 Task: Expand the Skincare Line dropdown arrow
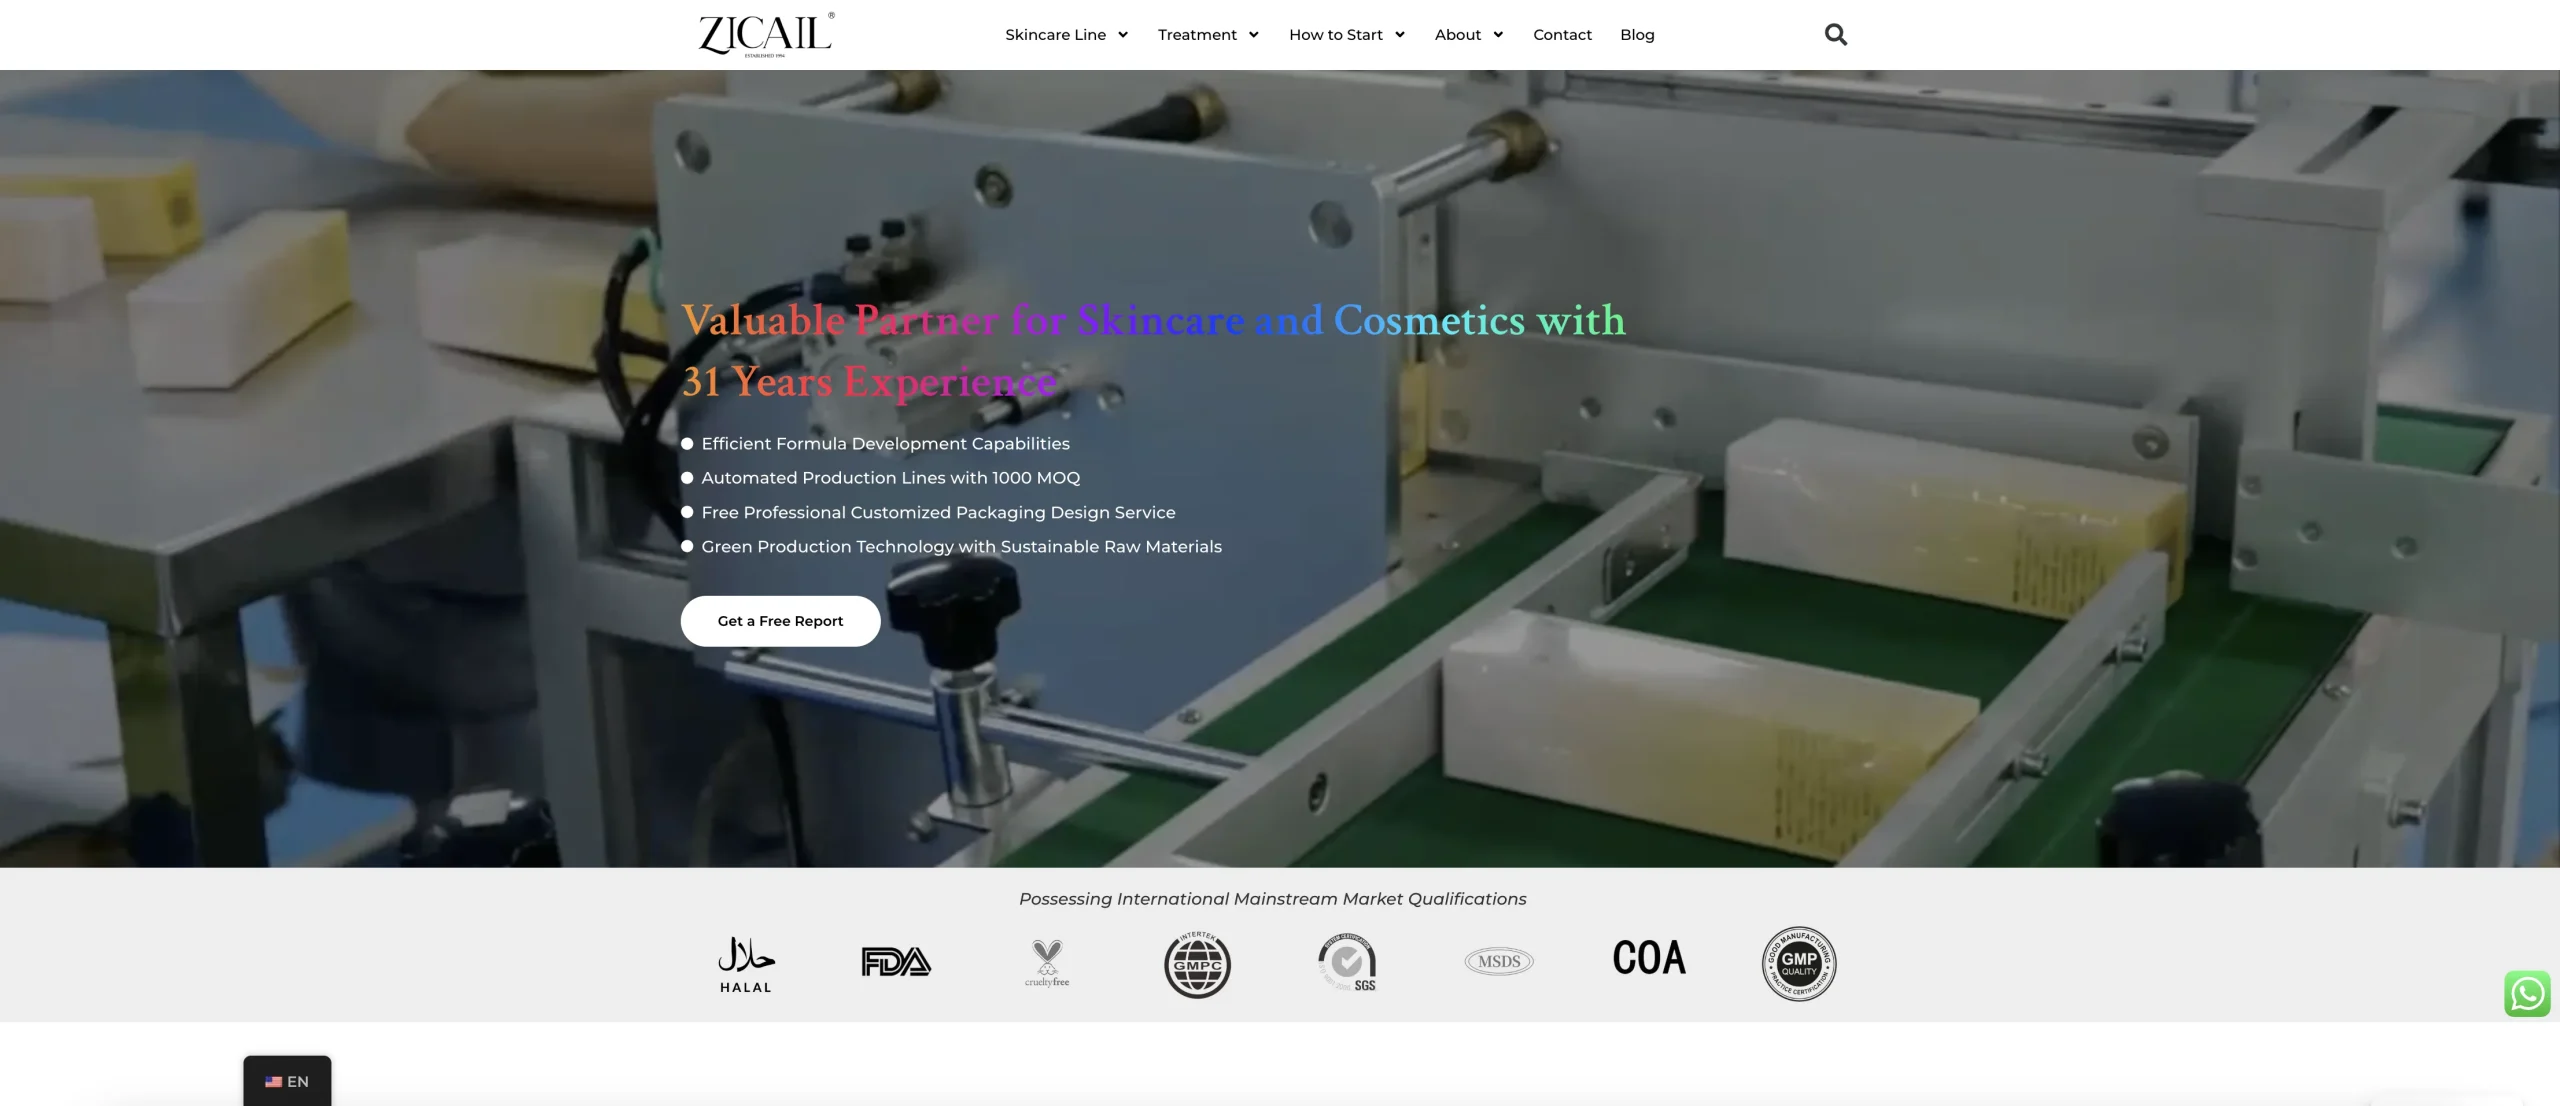point(1123,35)
